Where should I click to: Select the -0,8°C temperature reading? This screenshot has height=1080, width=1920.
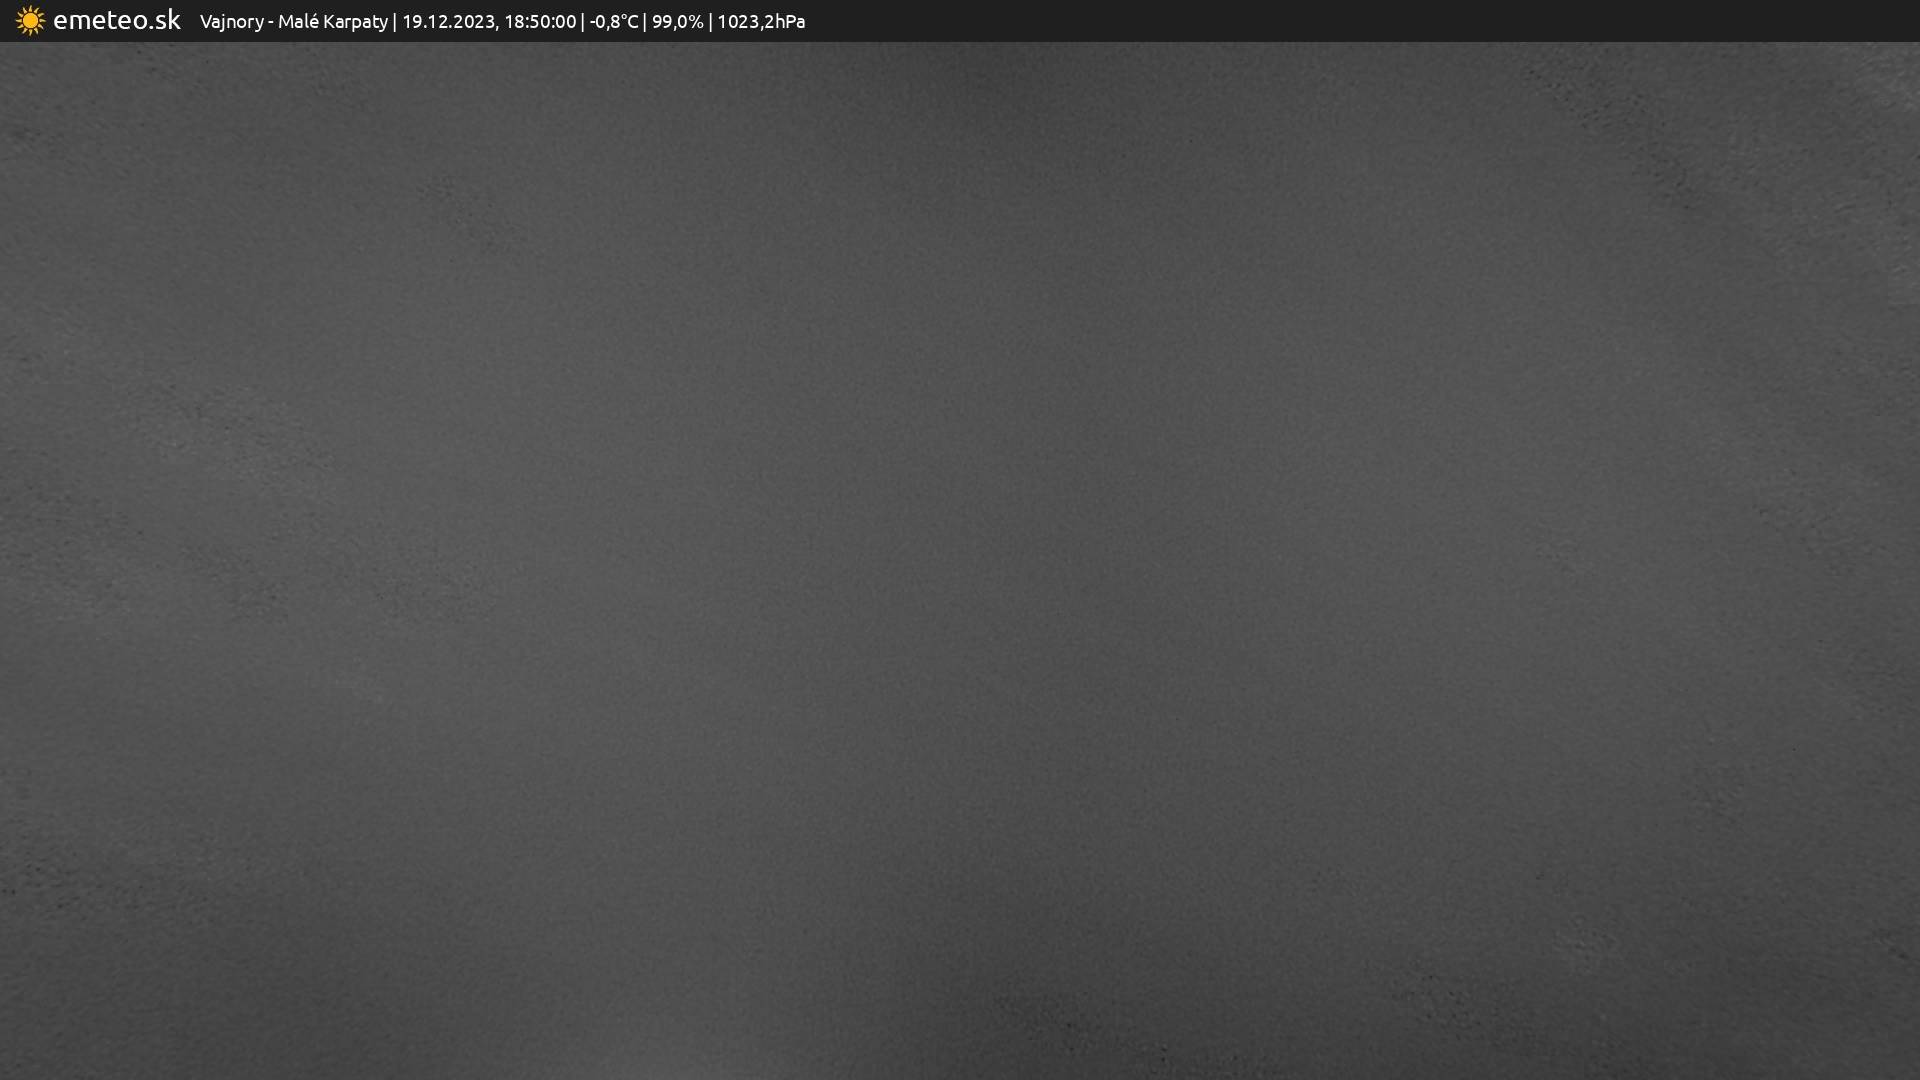click(x=614, y=21)
